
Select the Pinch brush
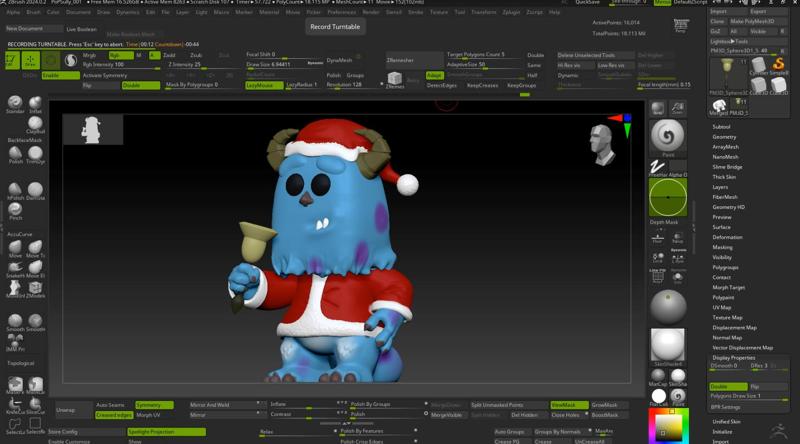pos(15,210)
